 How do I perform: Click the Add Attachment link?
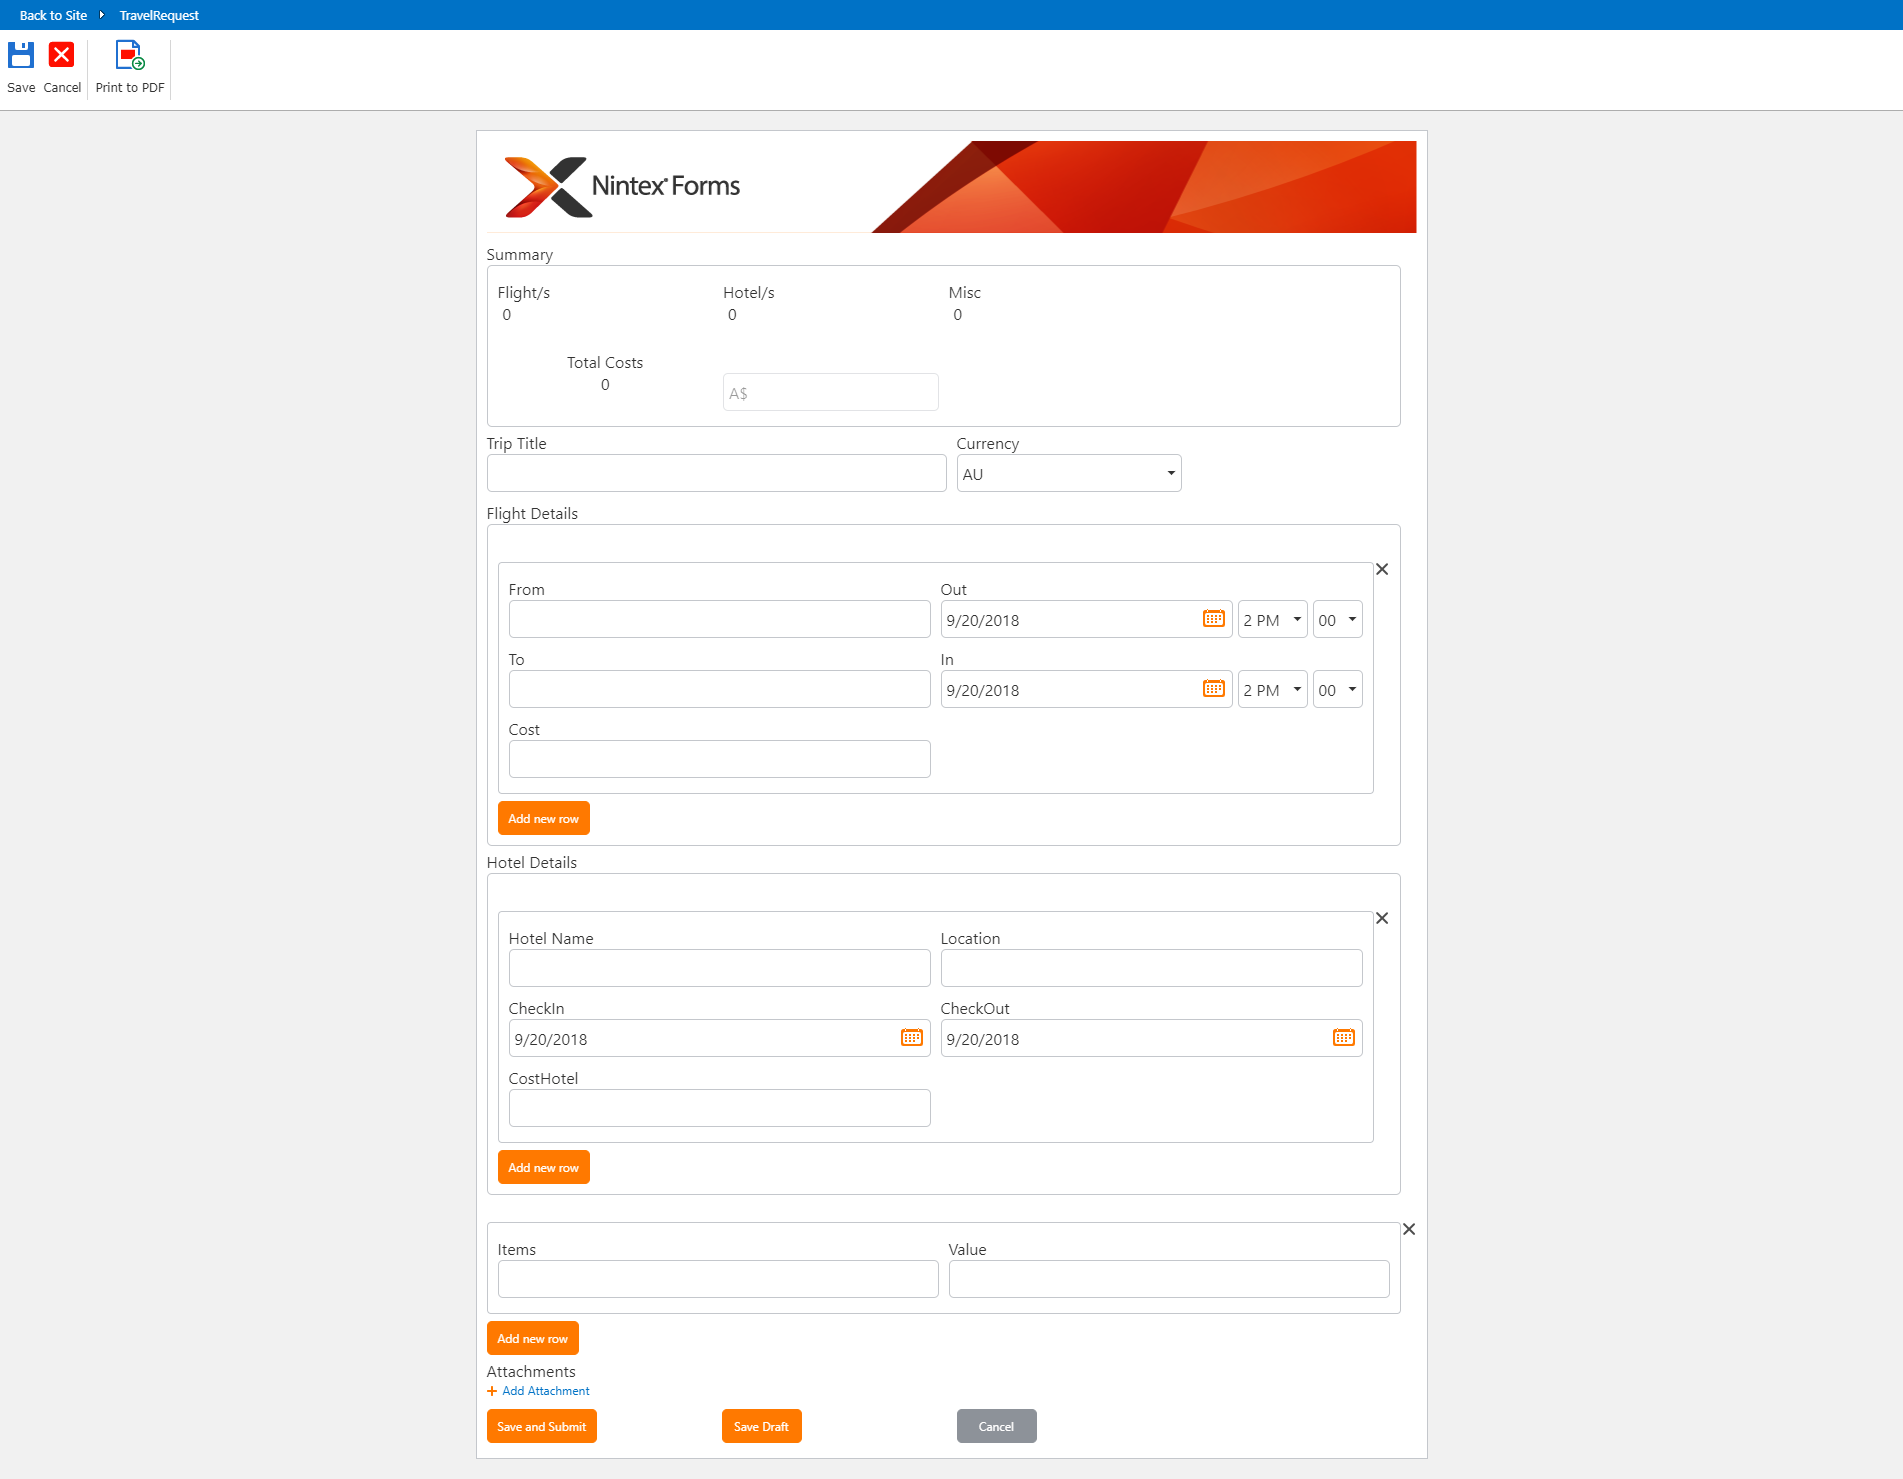546,1391
